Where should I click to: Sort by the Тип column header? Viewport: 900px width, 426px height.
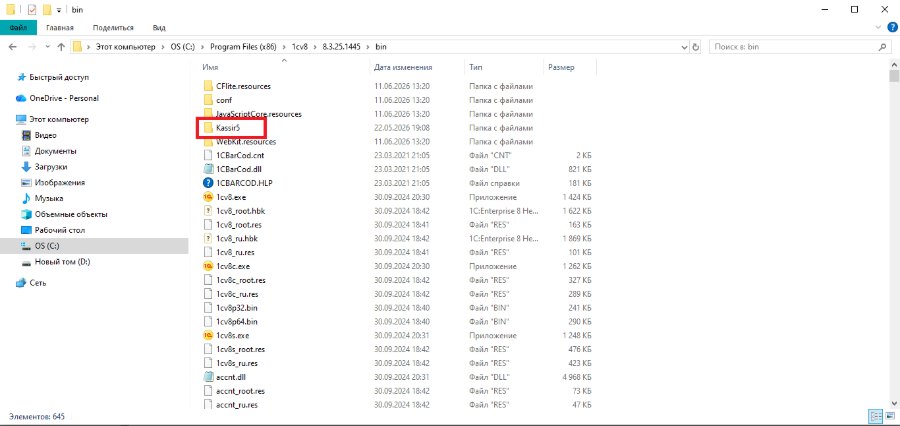pyautogui.click(x=475, y=67)
